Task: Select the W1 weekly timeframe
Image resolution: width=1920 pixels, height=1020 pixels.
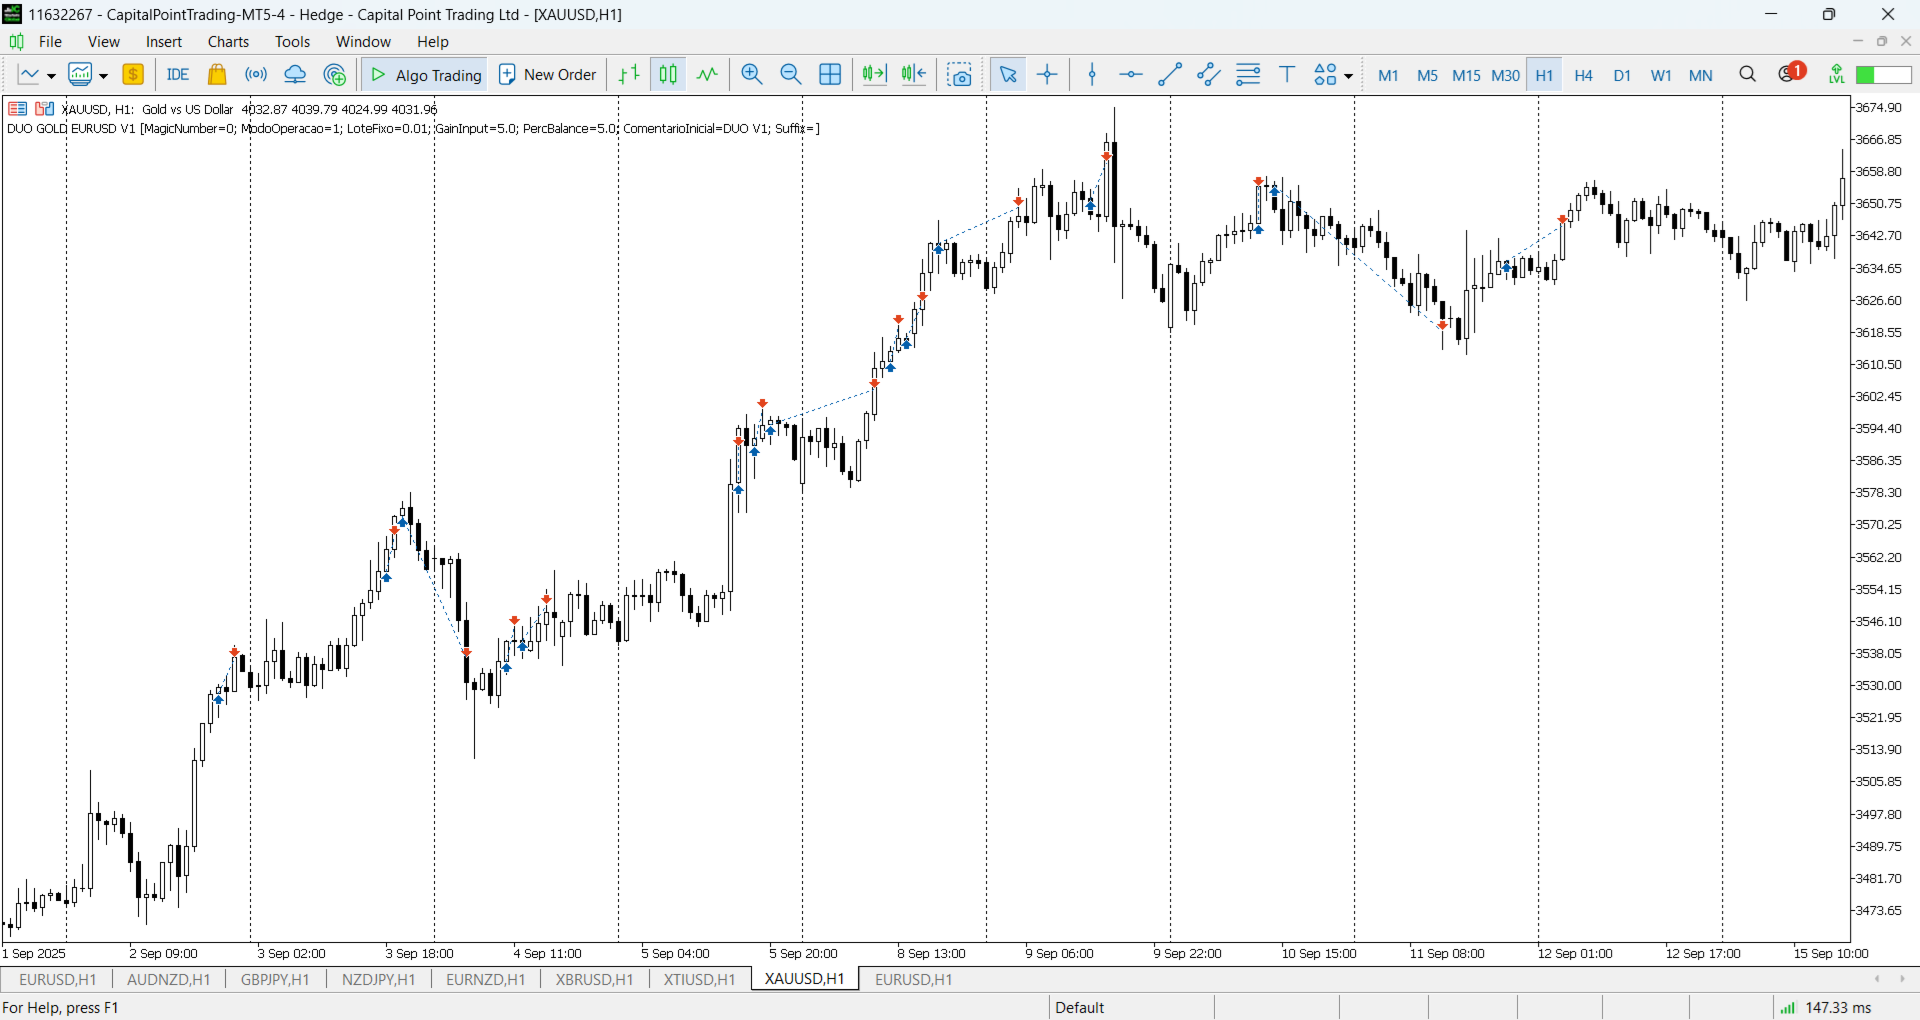Action: [1662, 76]
